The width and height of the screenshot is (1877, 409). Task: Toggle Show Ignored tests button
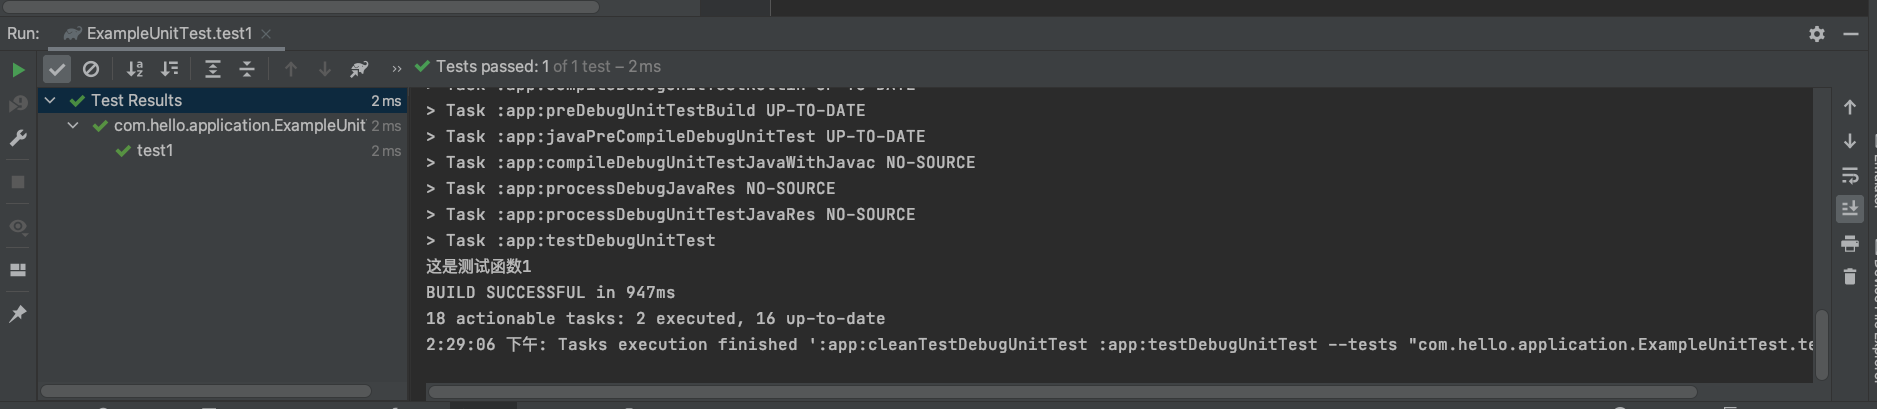coord(91,69)
